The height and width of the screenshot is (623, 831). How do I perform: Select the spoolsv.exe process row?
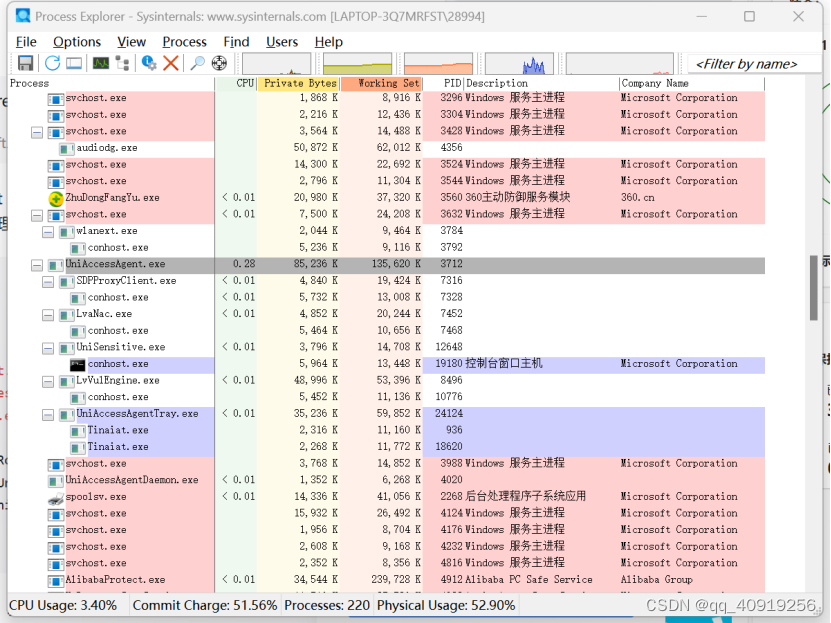386,497
